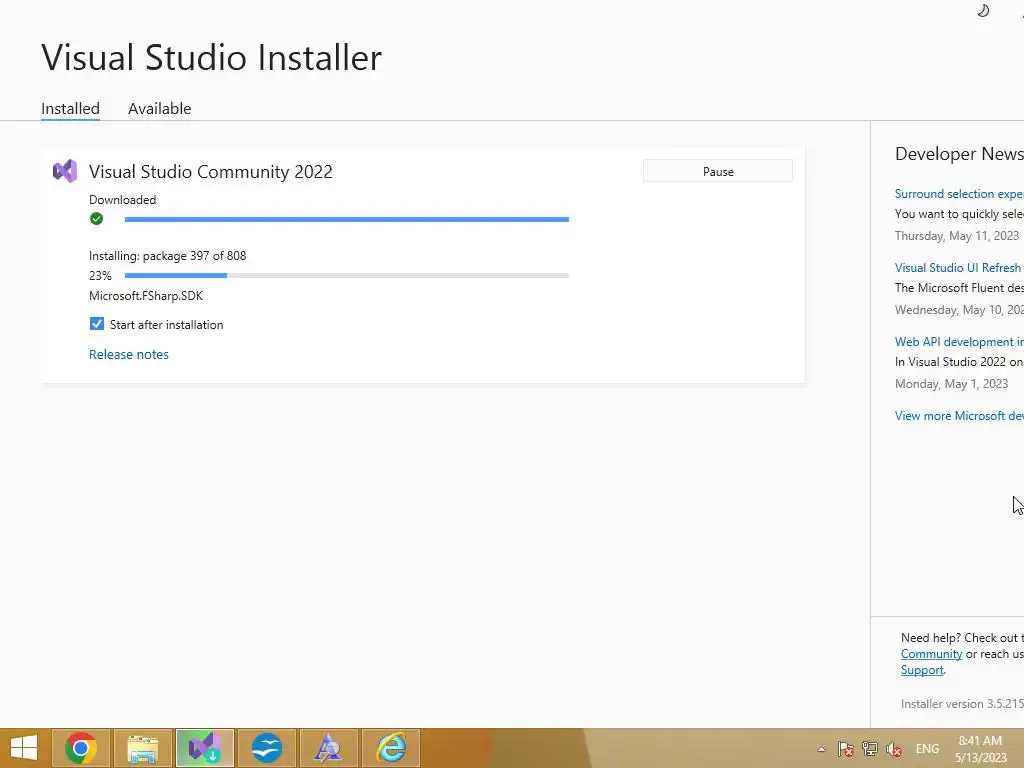
Task: Click the Visual Studio Community 2022 logo icon
Action: click(x=65, y=171)
